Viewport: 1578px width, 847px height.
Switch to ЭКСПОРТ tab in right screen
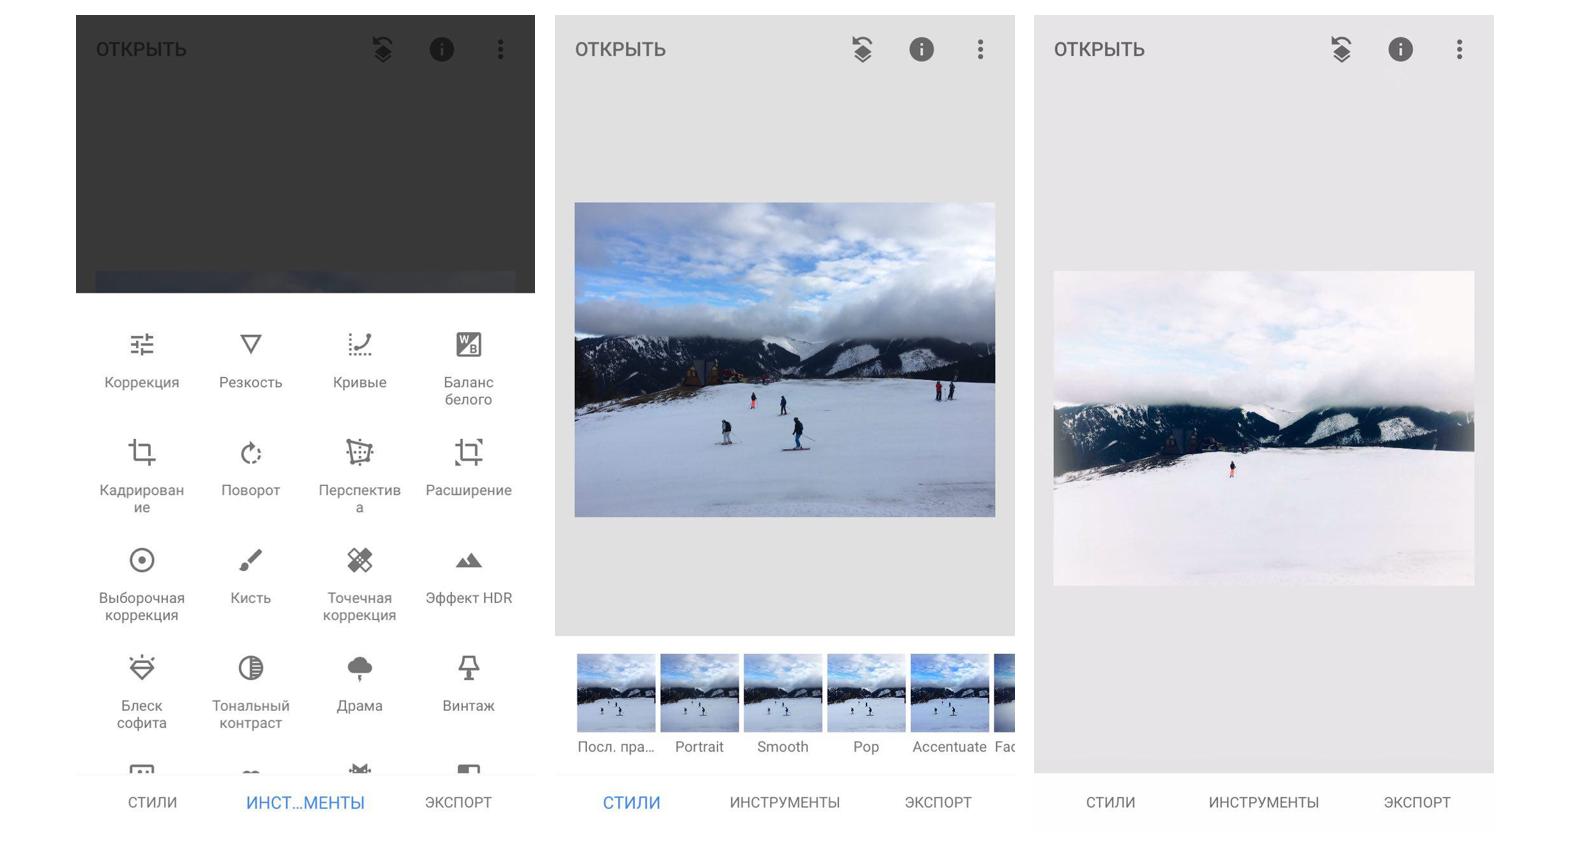tap(1416, 802)
